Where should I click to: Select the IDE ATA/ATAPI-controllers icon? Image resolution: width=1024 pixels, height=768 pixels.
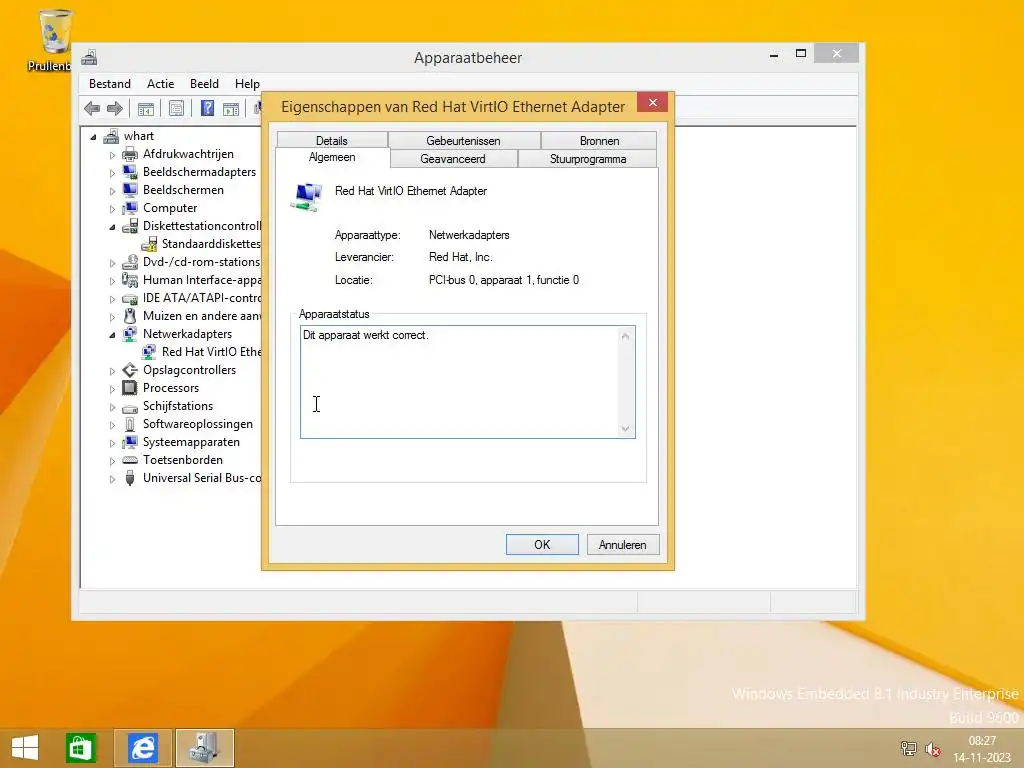tap(130, 298)
